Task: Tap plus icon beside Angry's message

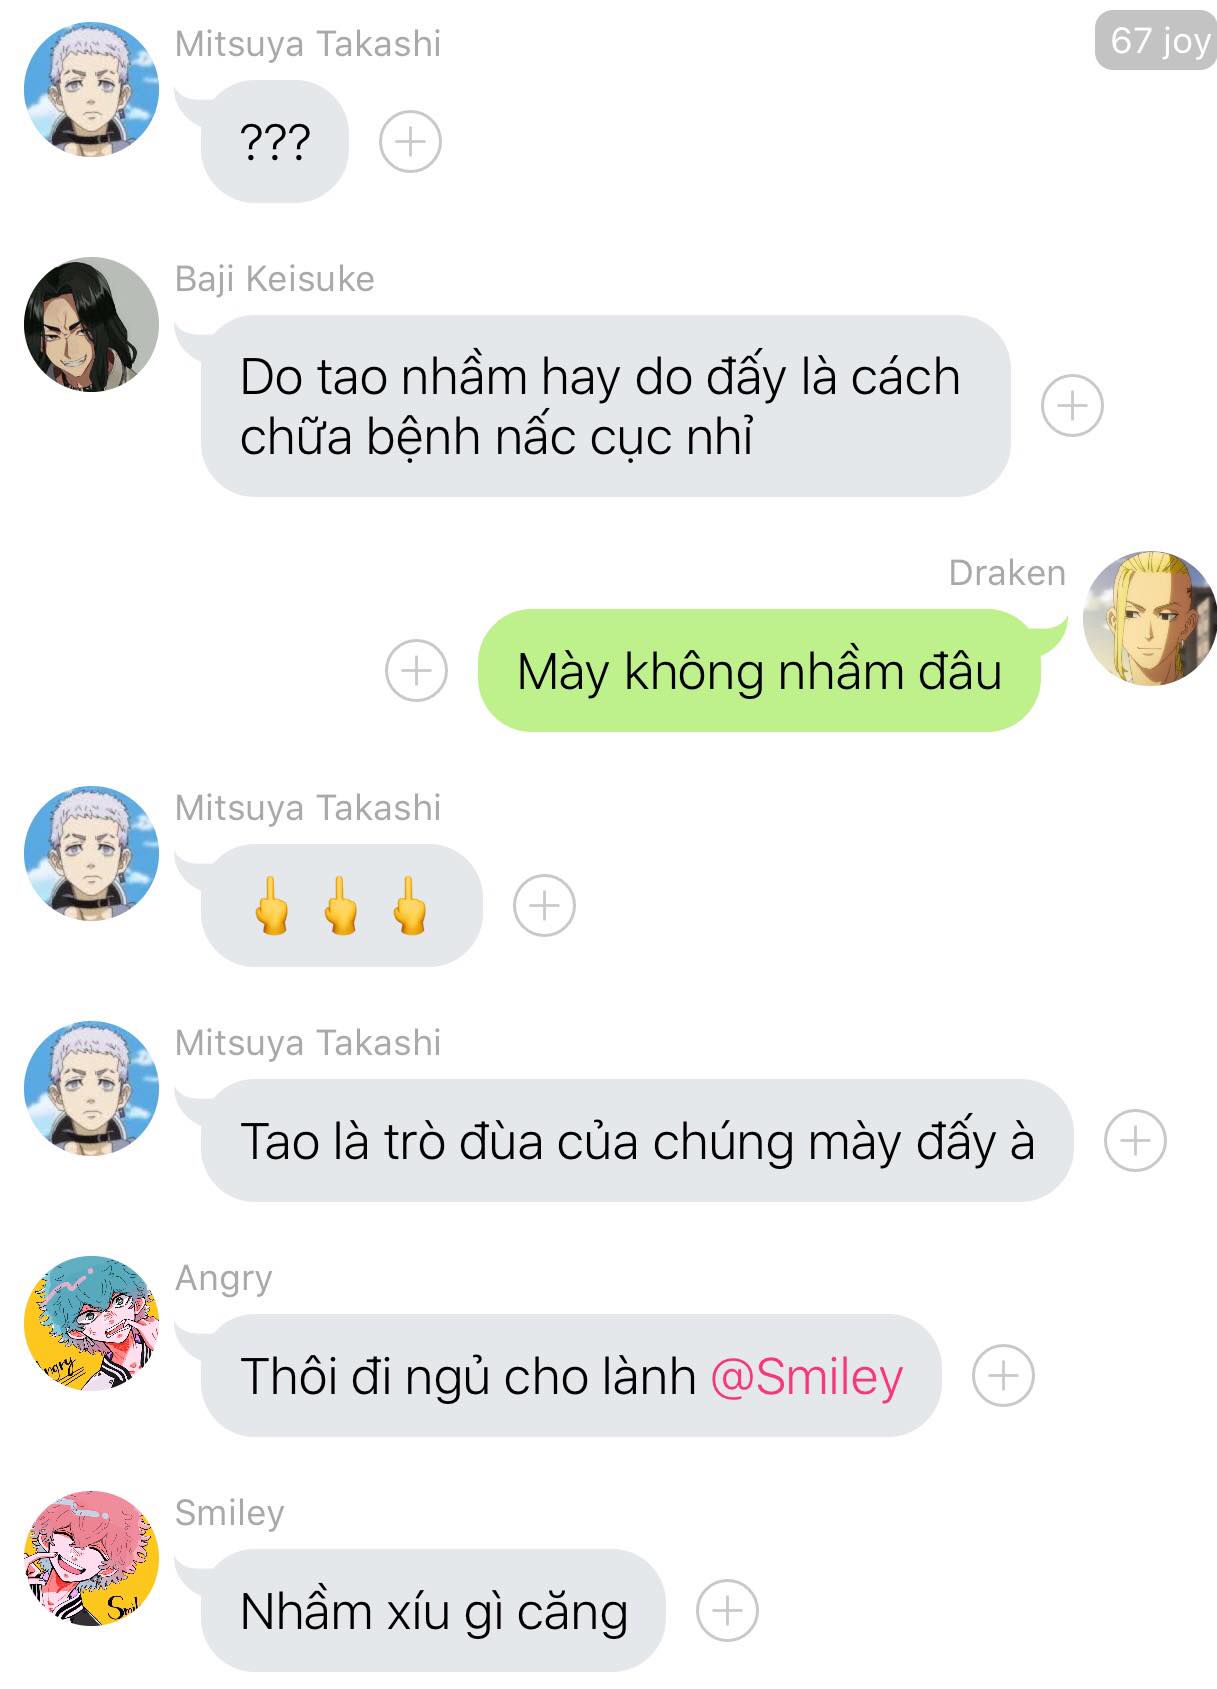Action: point(1003,1376)
